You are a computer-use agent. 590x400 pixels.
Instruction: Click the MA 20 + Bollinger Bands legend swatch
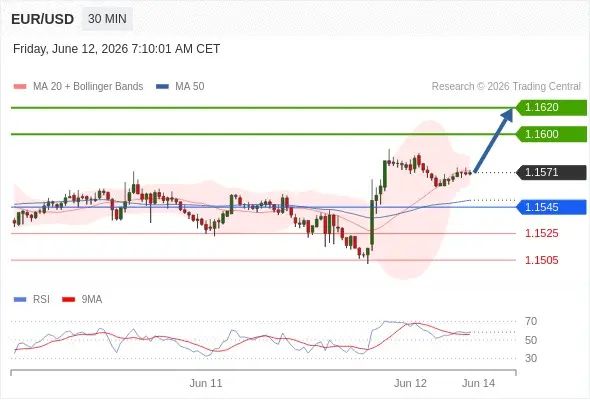[20, 87]
